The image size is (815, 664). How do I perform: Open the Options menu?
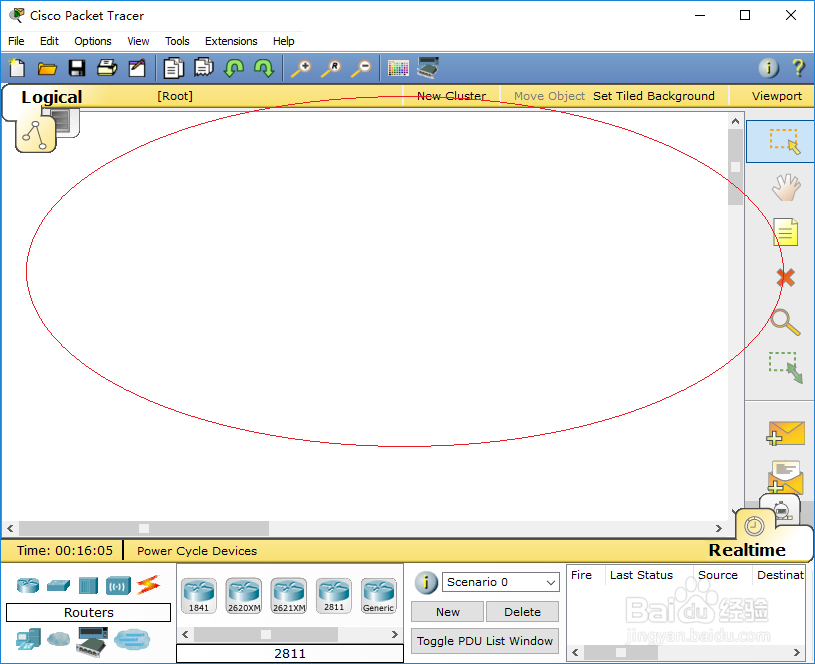[93, 41]
